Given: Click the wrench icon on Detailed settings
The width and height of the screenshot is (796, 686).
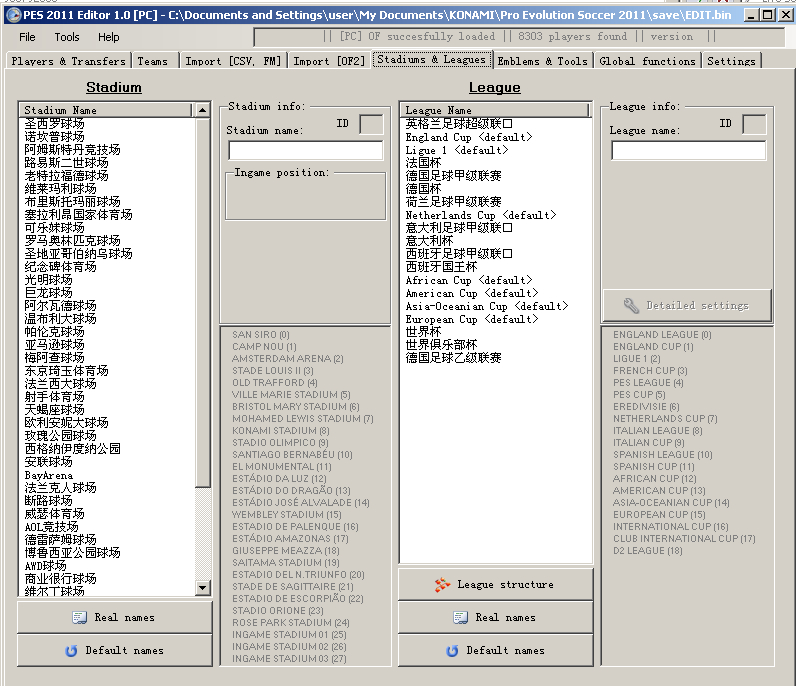Looking at the screenshot, I should (631, 305).
